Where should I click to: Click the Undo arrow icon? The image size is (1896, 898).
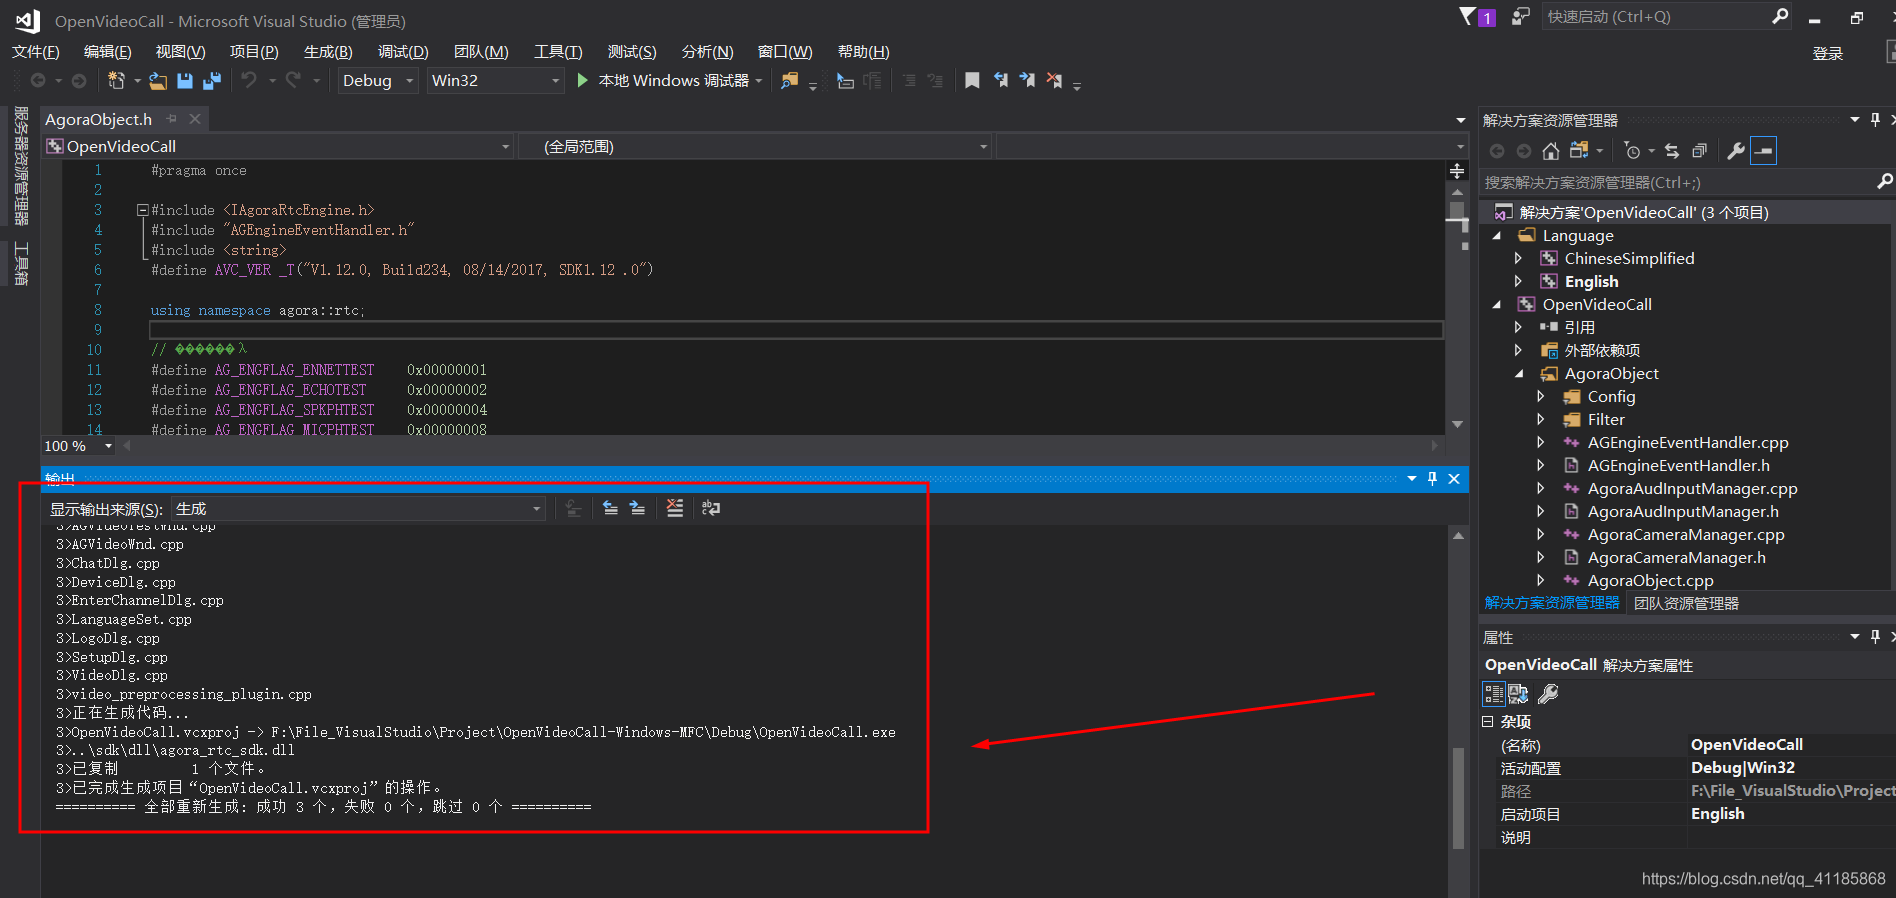click(249, 80)
